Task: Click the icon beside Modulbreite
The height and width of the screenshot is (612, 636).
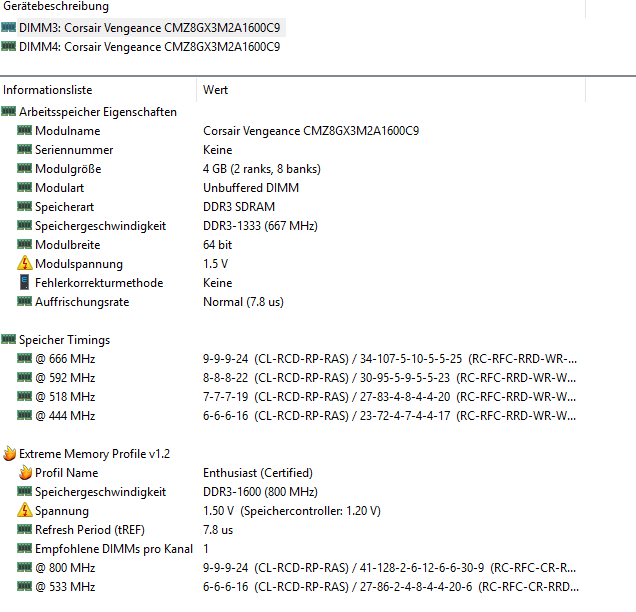Action: point(24,245)
